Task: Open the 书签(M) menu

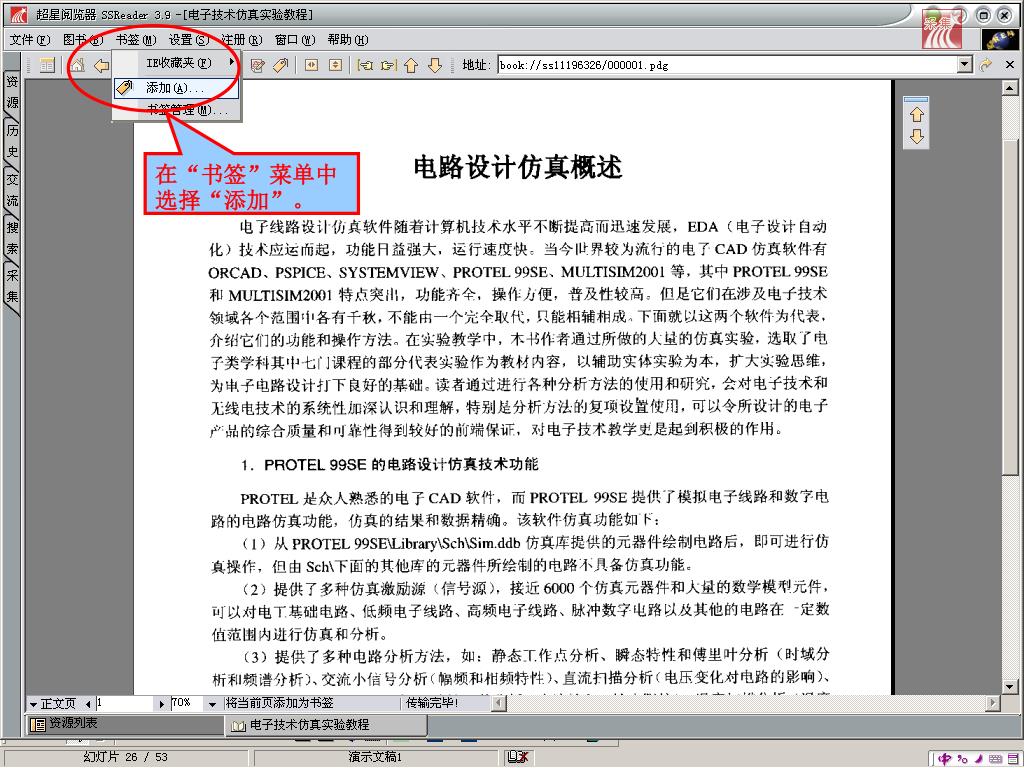Action: [x=136, y=40]
